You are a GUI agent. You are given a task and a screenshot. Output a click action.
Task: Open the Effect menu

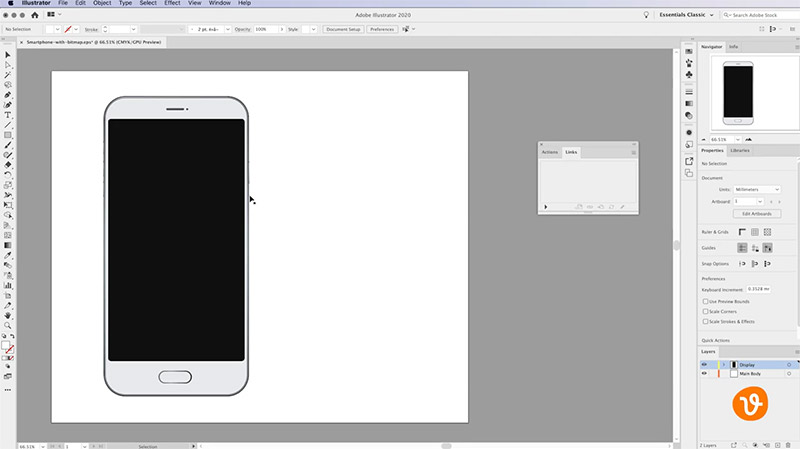172,3
